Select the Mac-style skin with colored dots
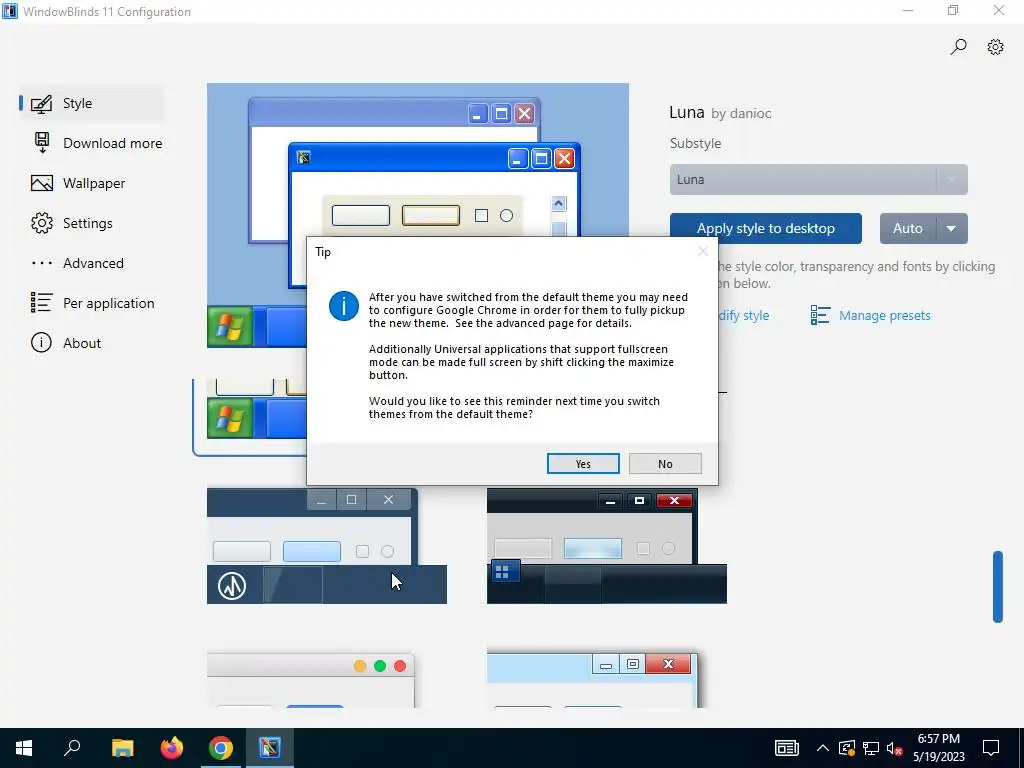This screenshot has height=768, width=1024. coord(311,679)
